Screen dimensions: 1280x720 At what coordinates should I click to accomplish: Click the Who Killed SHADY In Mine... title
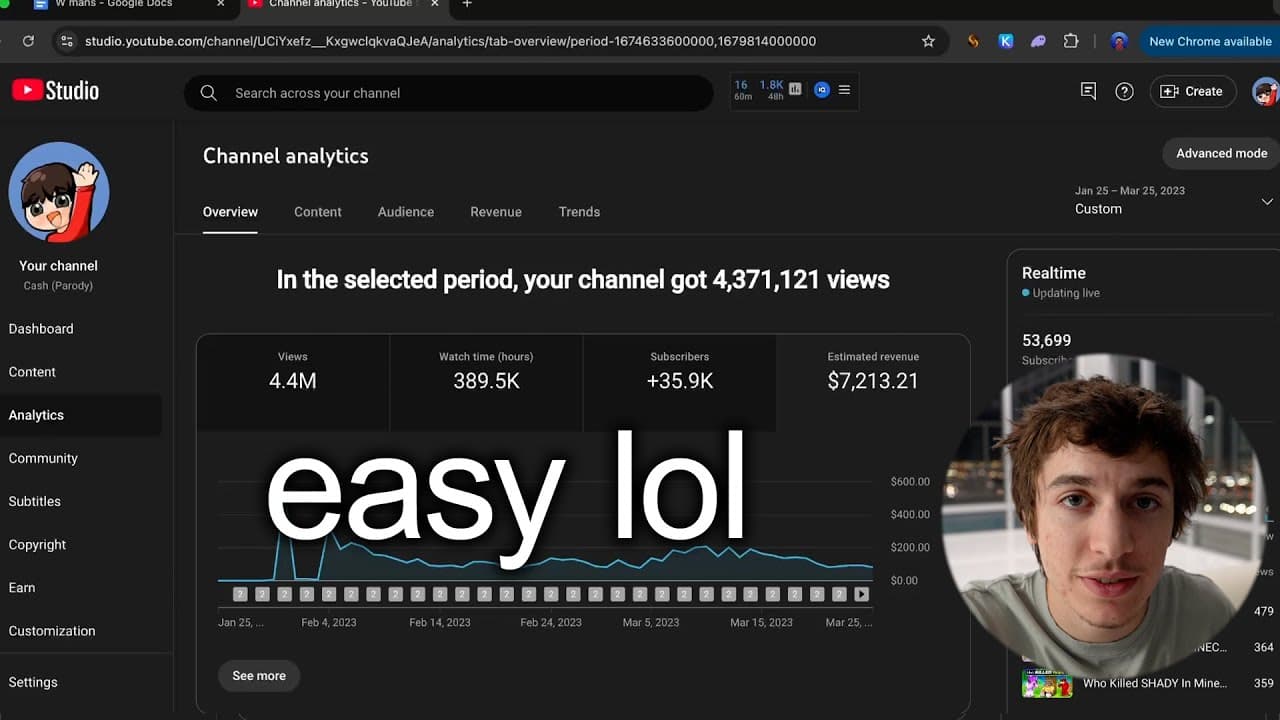click(1154, 684)
